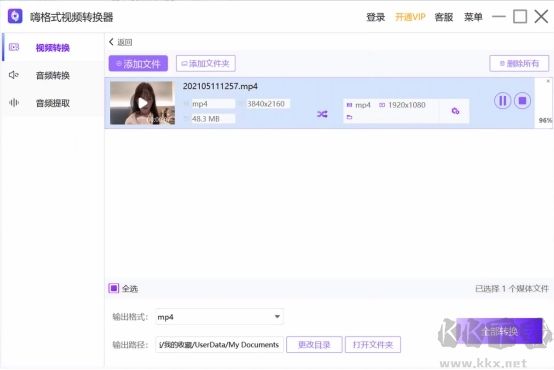
Task: Click the shuffle convert arrows icon
Action: (322, 114)
